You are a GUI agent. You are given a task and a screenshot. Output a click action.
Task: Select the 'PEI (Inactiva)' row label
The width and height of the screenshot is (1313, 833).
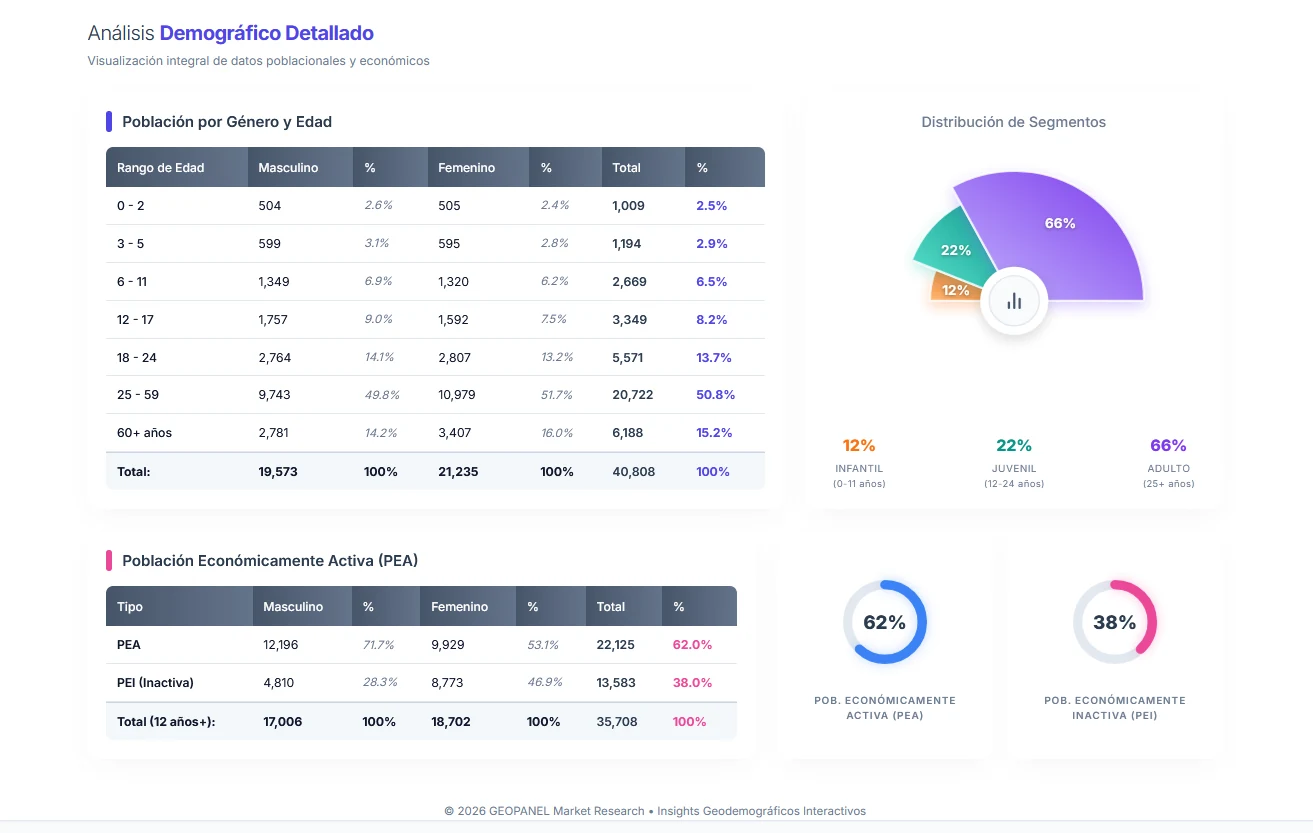(155, 683)
